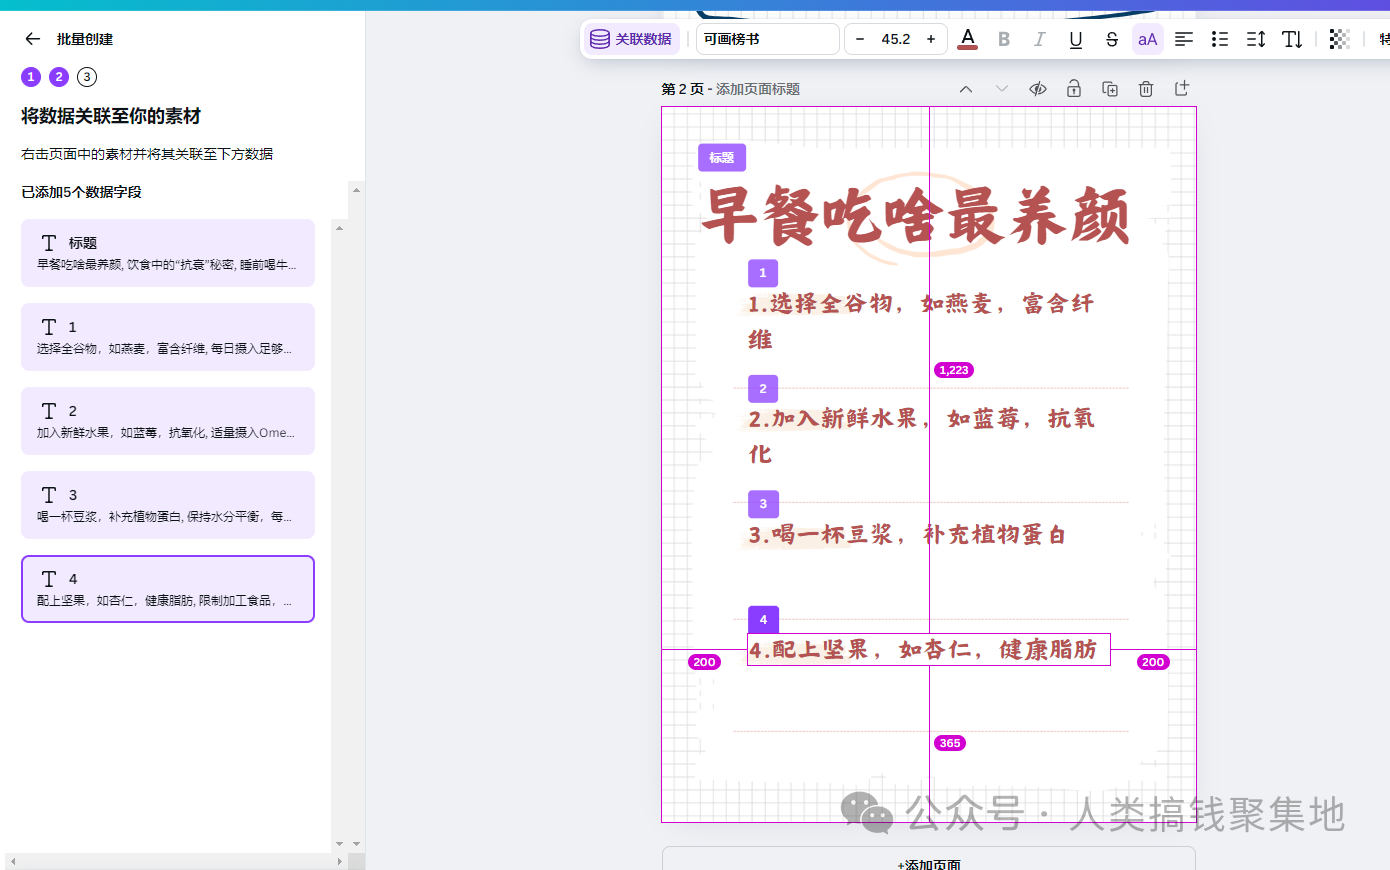Underline the selected text
Viewport: 1390px width, 870px height.
[x=1075, y=39]
